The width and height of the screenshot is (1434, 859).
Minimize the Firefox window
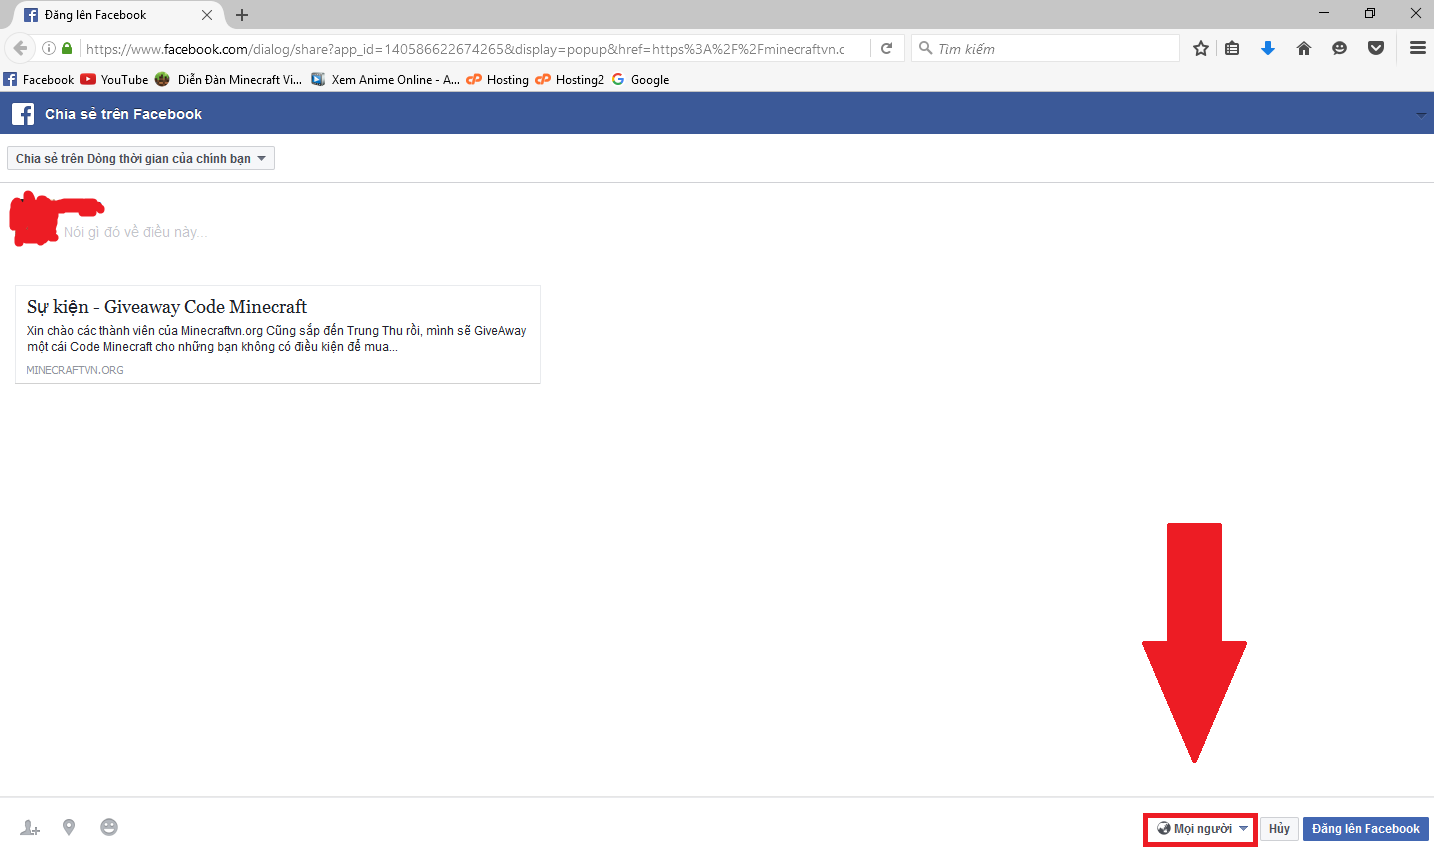coord(1324,13)
